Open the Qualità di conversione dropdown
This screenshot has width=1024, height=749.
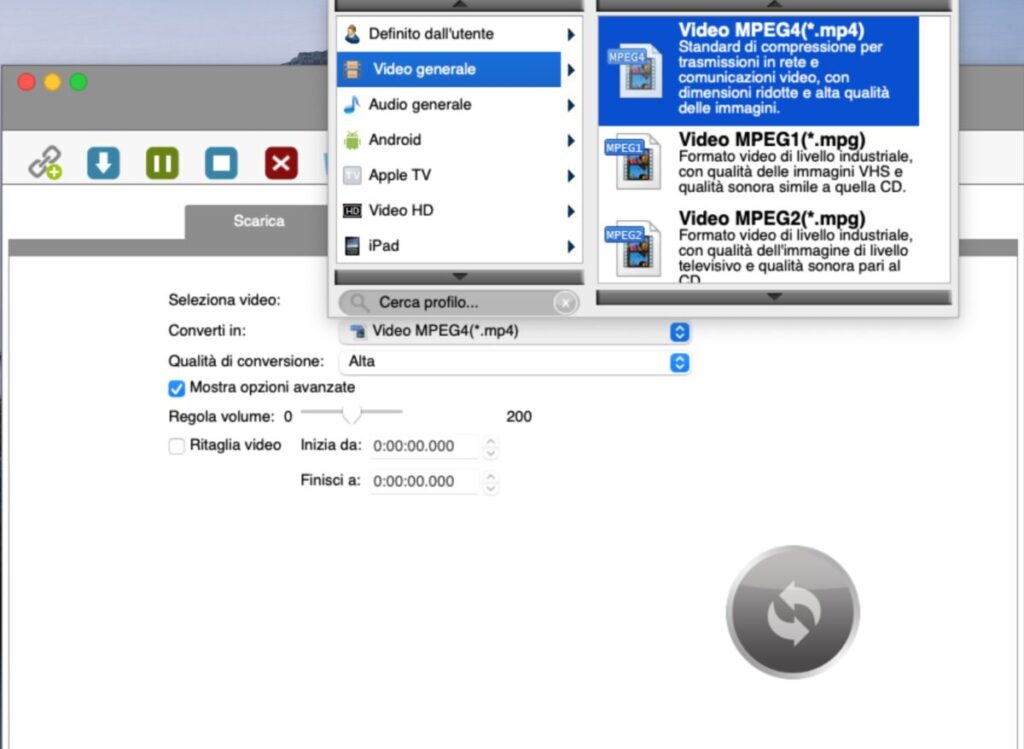click(x=515, y=362)
